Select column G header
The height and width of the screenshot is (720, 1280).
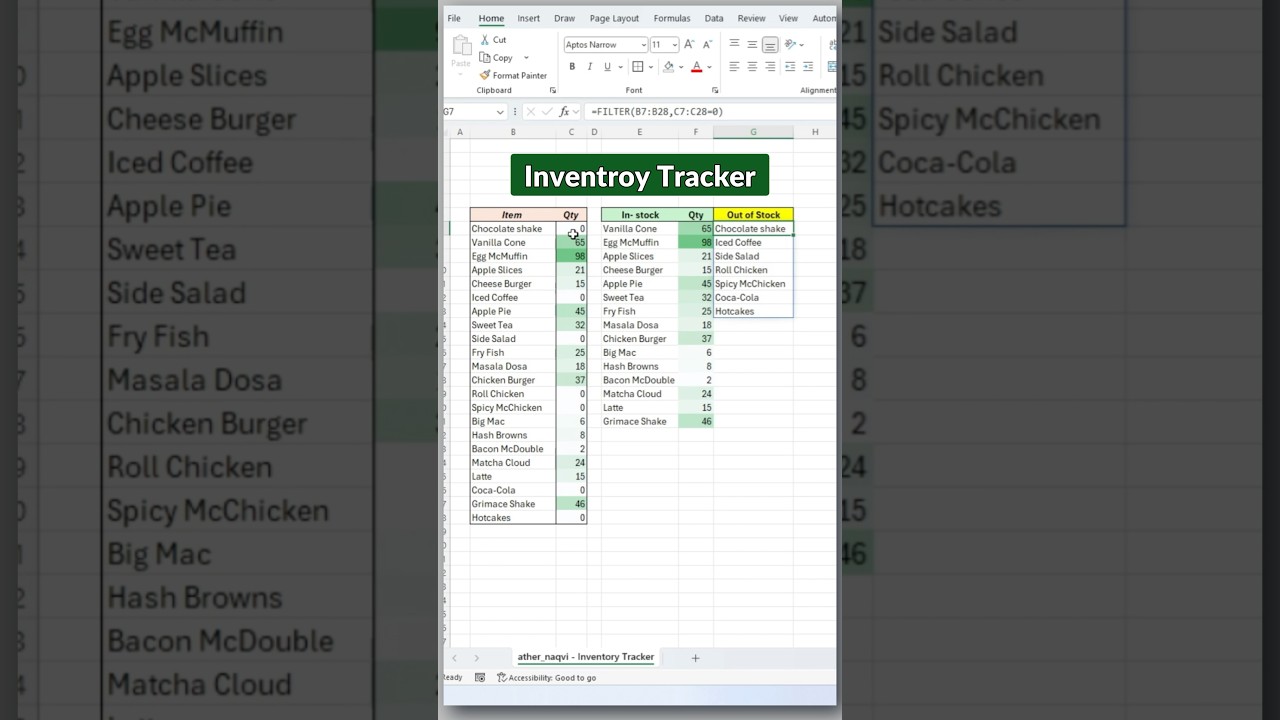(753, 132)
